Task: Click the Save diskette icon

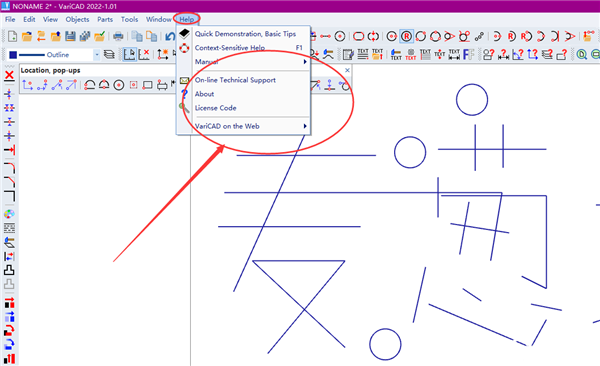Action: pyautogui.click(x=70, y=36)
